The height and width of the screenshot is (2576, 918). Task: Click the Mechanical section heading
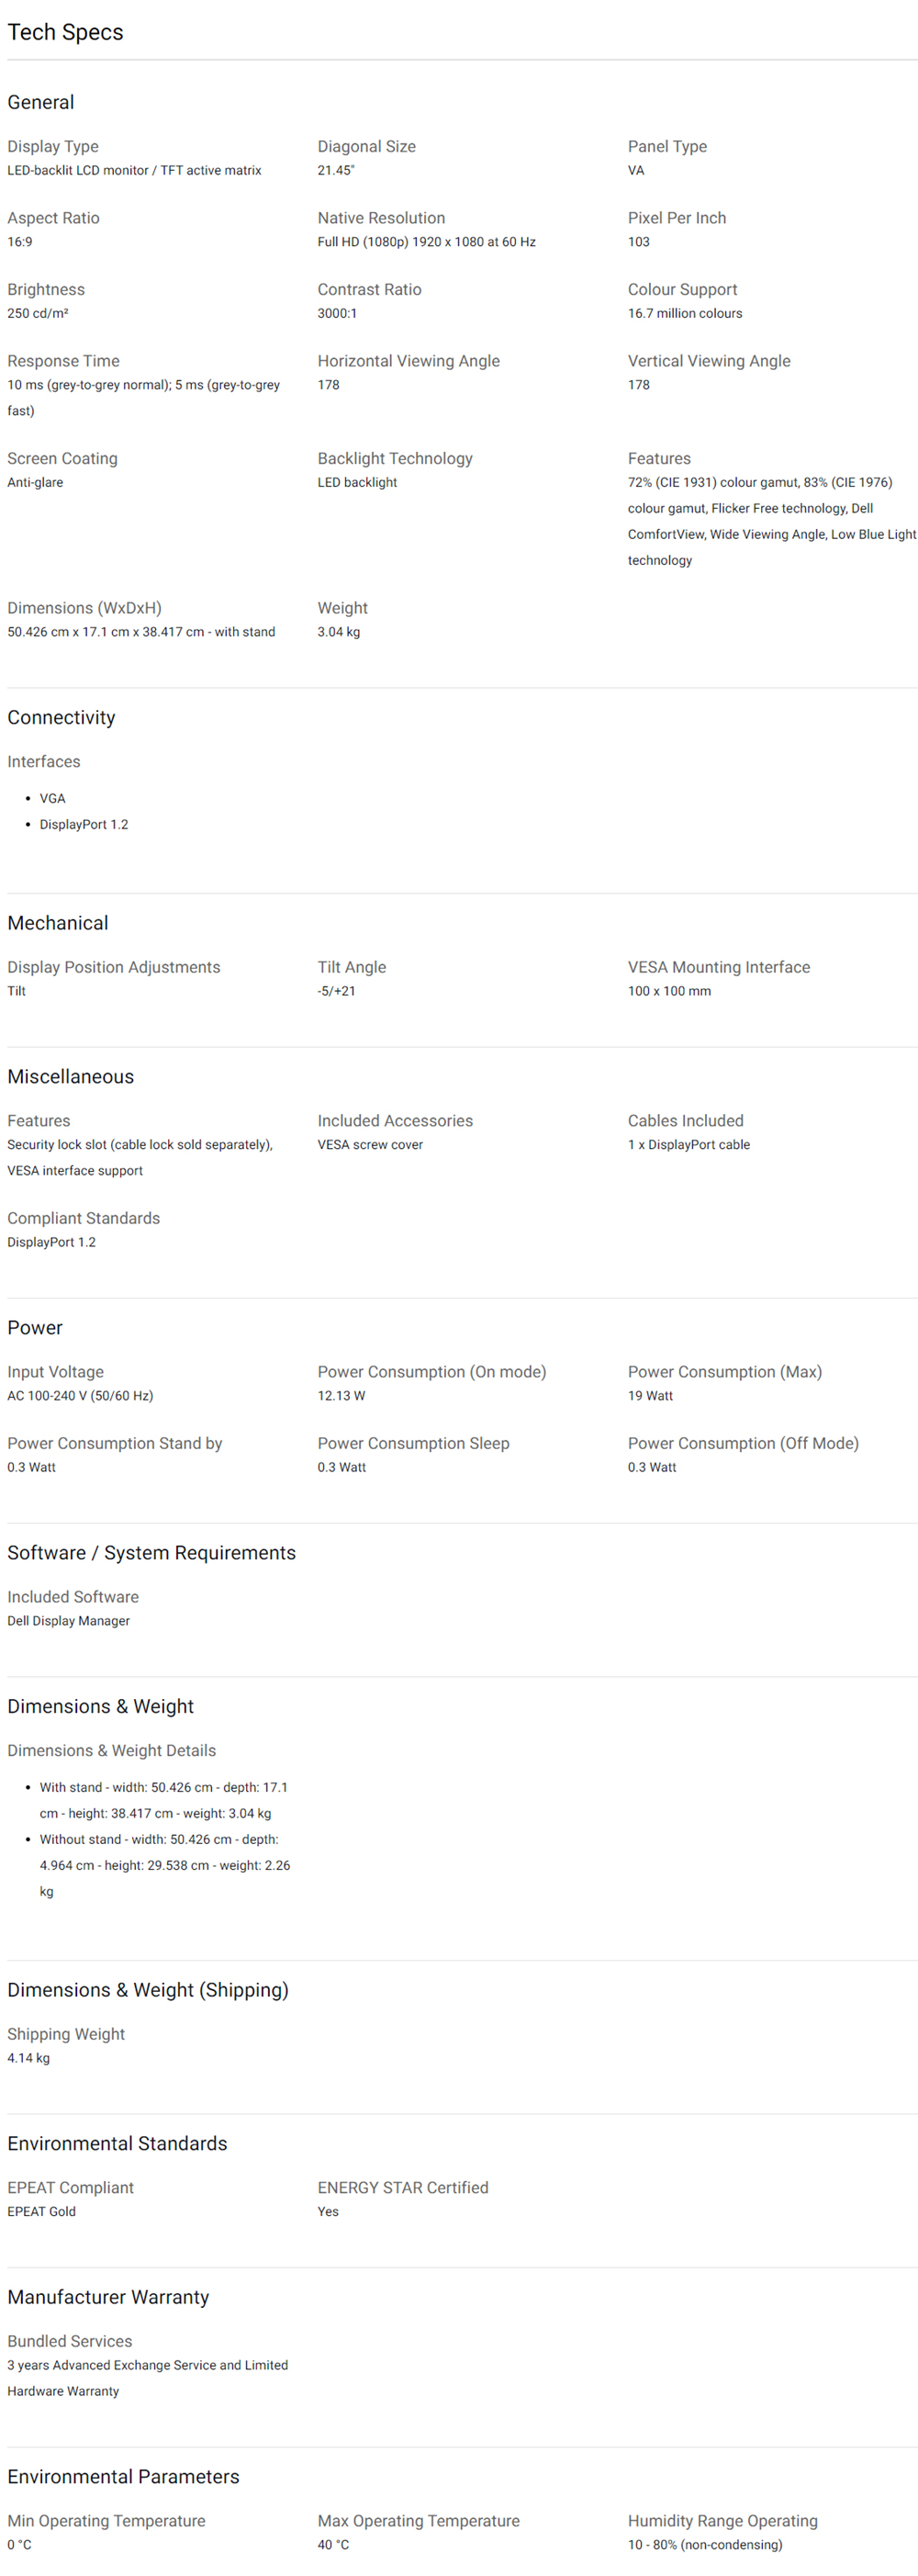[x=58, y=923]
